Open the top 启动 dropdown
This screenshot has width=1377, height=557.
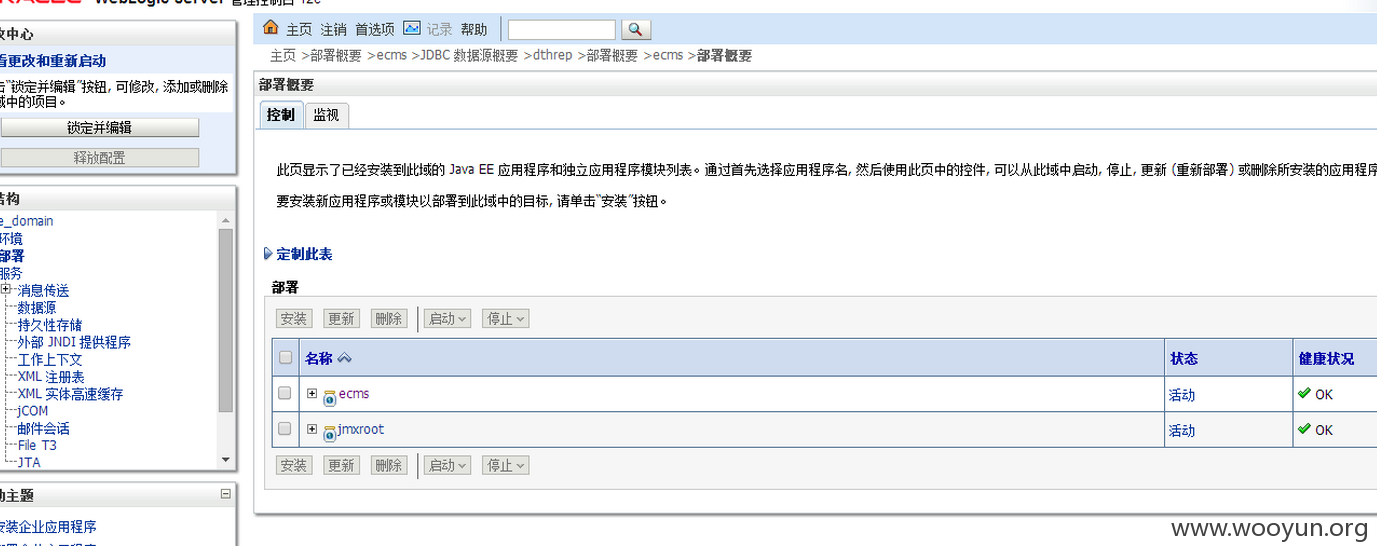coord(447,319)
